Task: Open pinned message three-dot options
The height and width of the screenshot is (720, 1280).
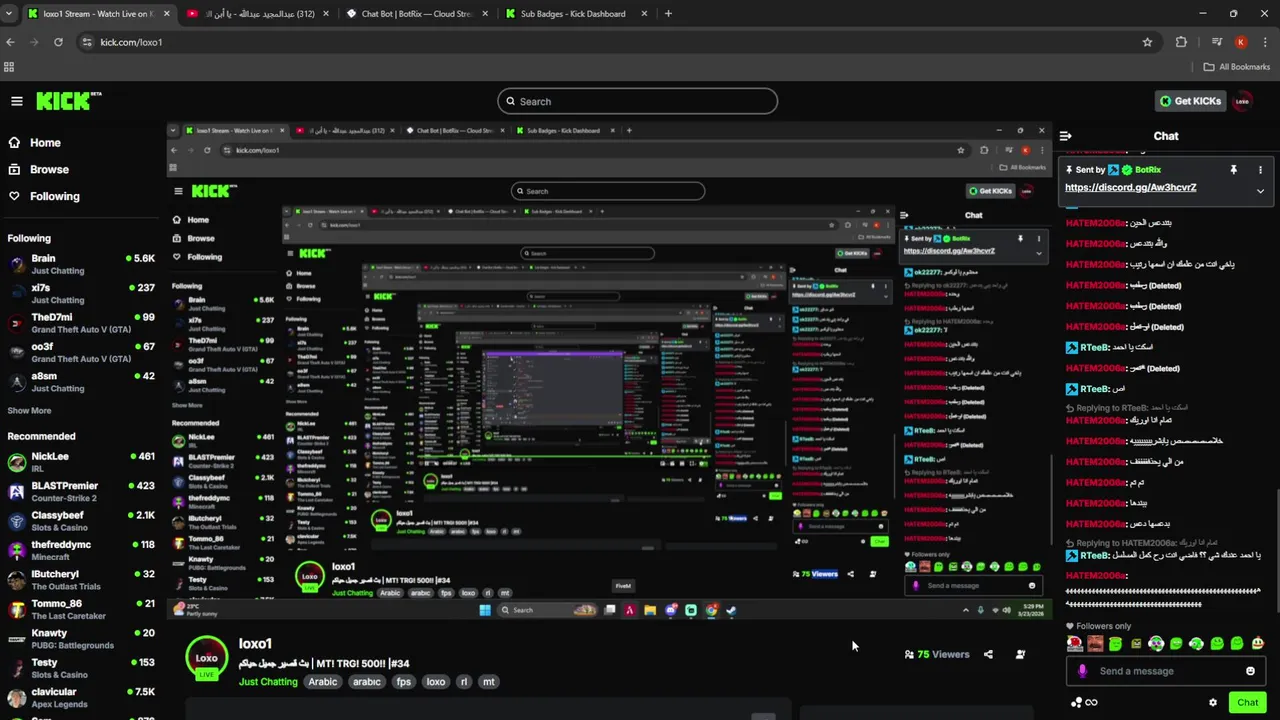Action: (x=1260, y=170)
